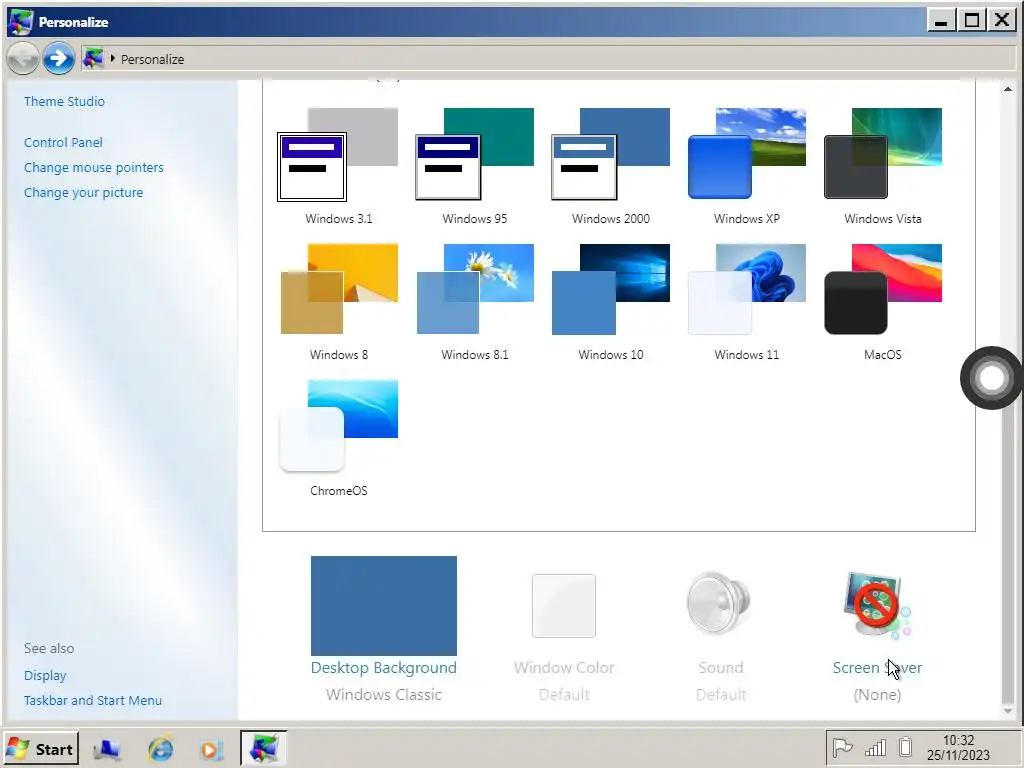Choose the MacOS theme icon
Viewport: 1024px width, 768px height.
(x=883, y=289)
